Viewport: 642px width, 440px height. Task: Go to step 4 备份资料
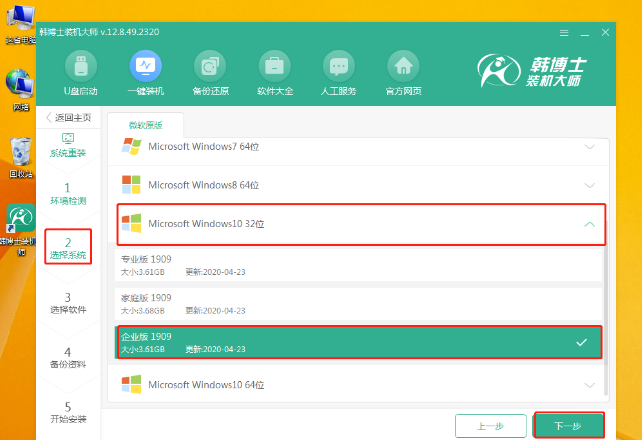coord(68,358)
